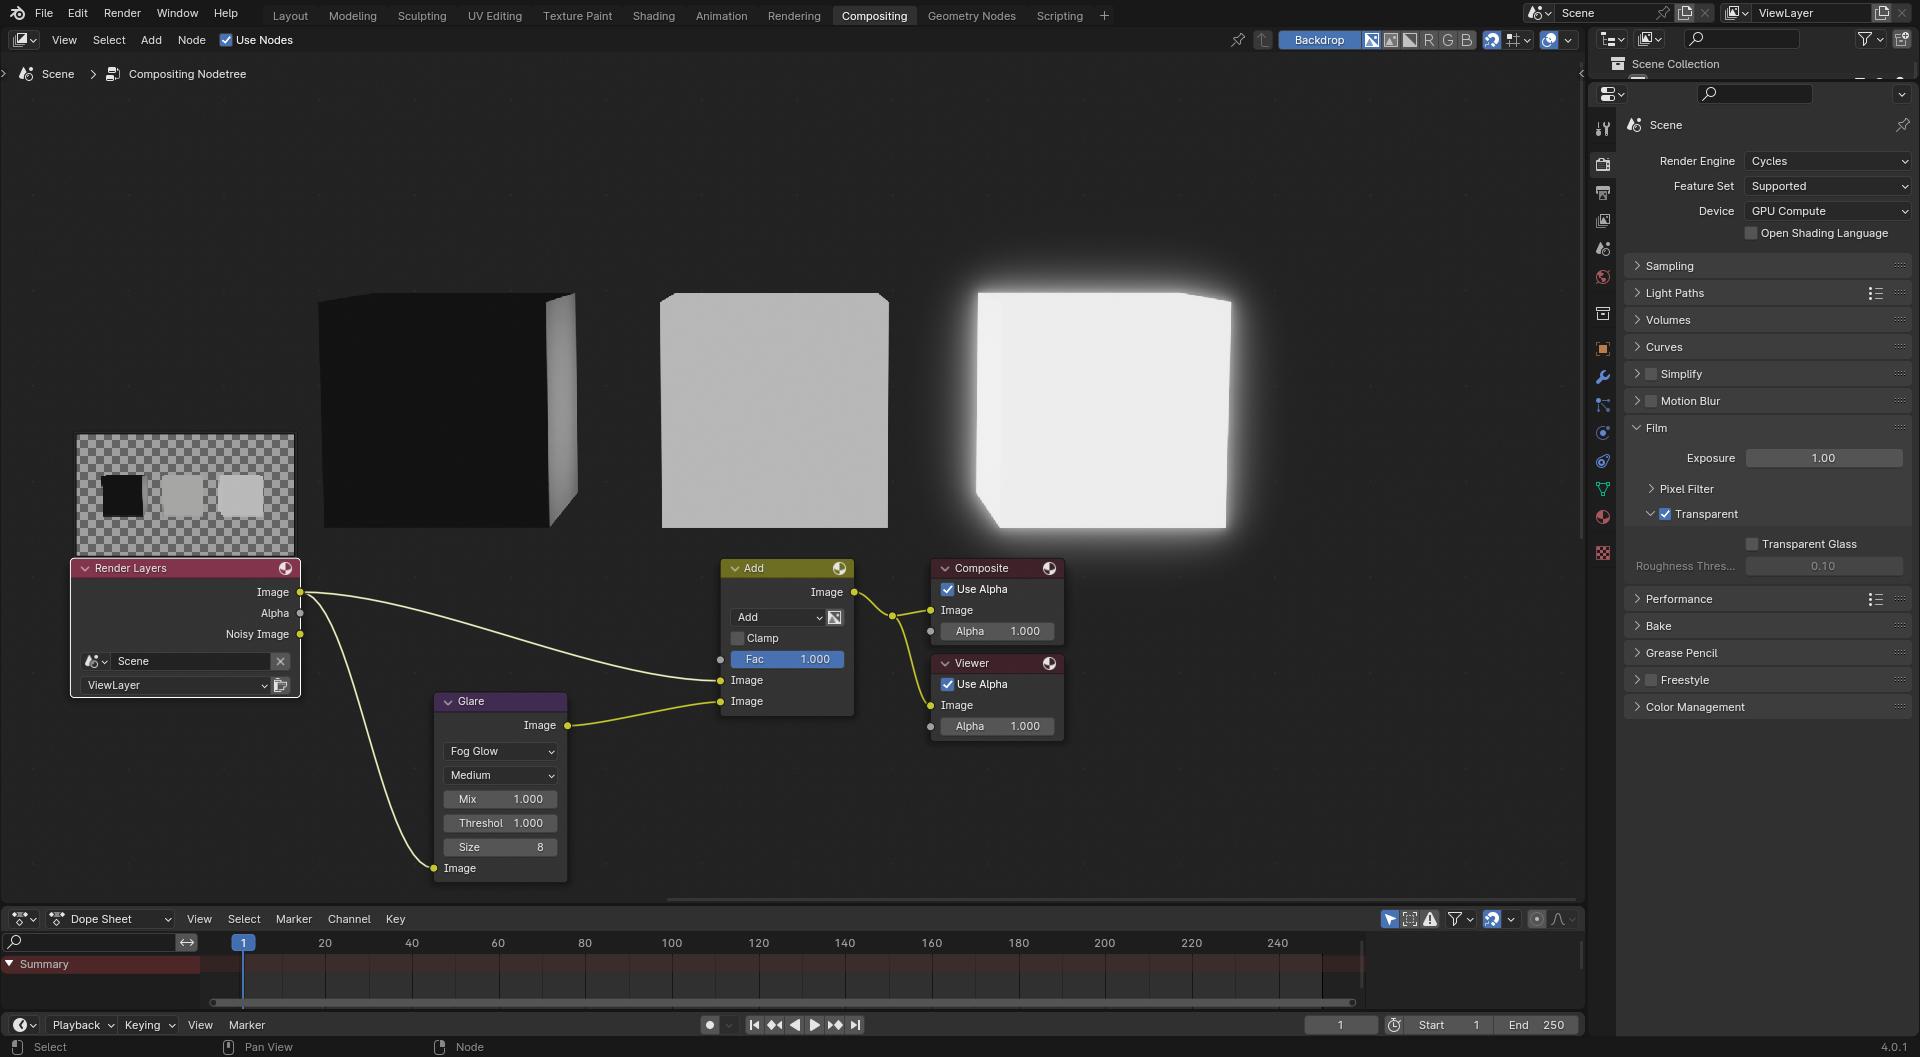
Task: Enable the Open Shading Language checkbox
Action: [1751, 233]
